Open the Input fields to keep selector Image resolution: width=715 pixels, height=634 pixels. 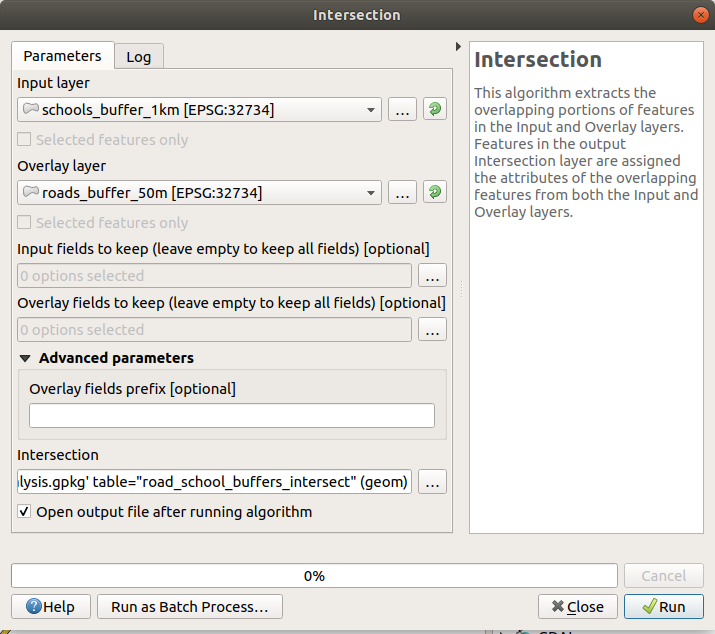click(x=432, y=276)
